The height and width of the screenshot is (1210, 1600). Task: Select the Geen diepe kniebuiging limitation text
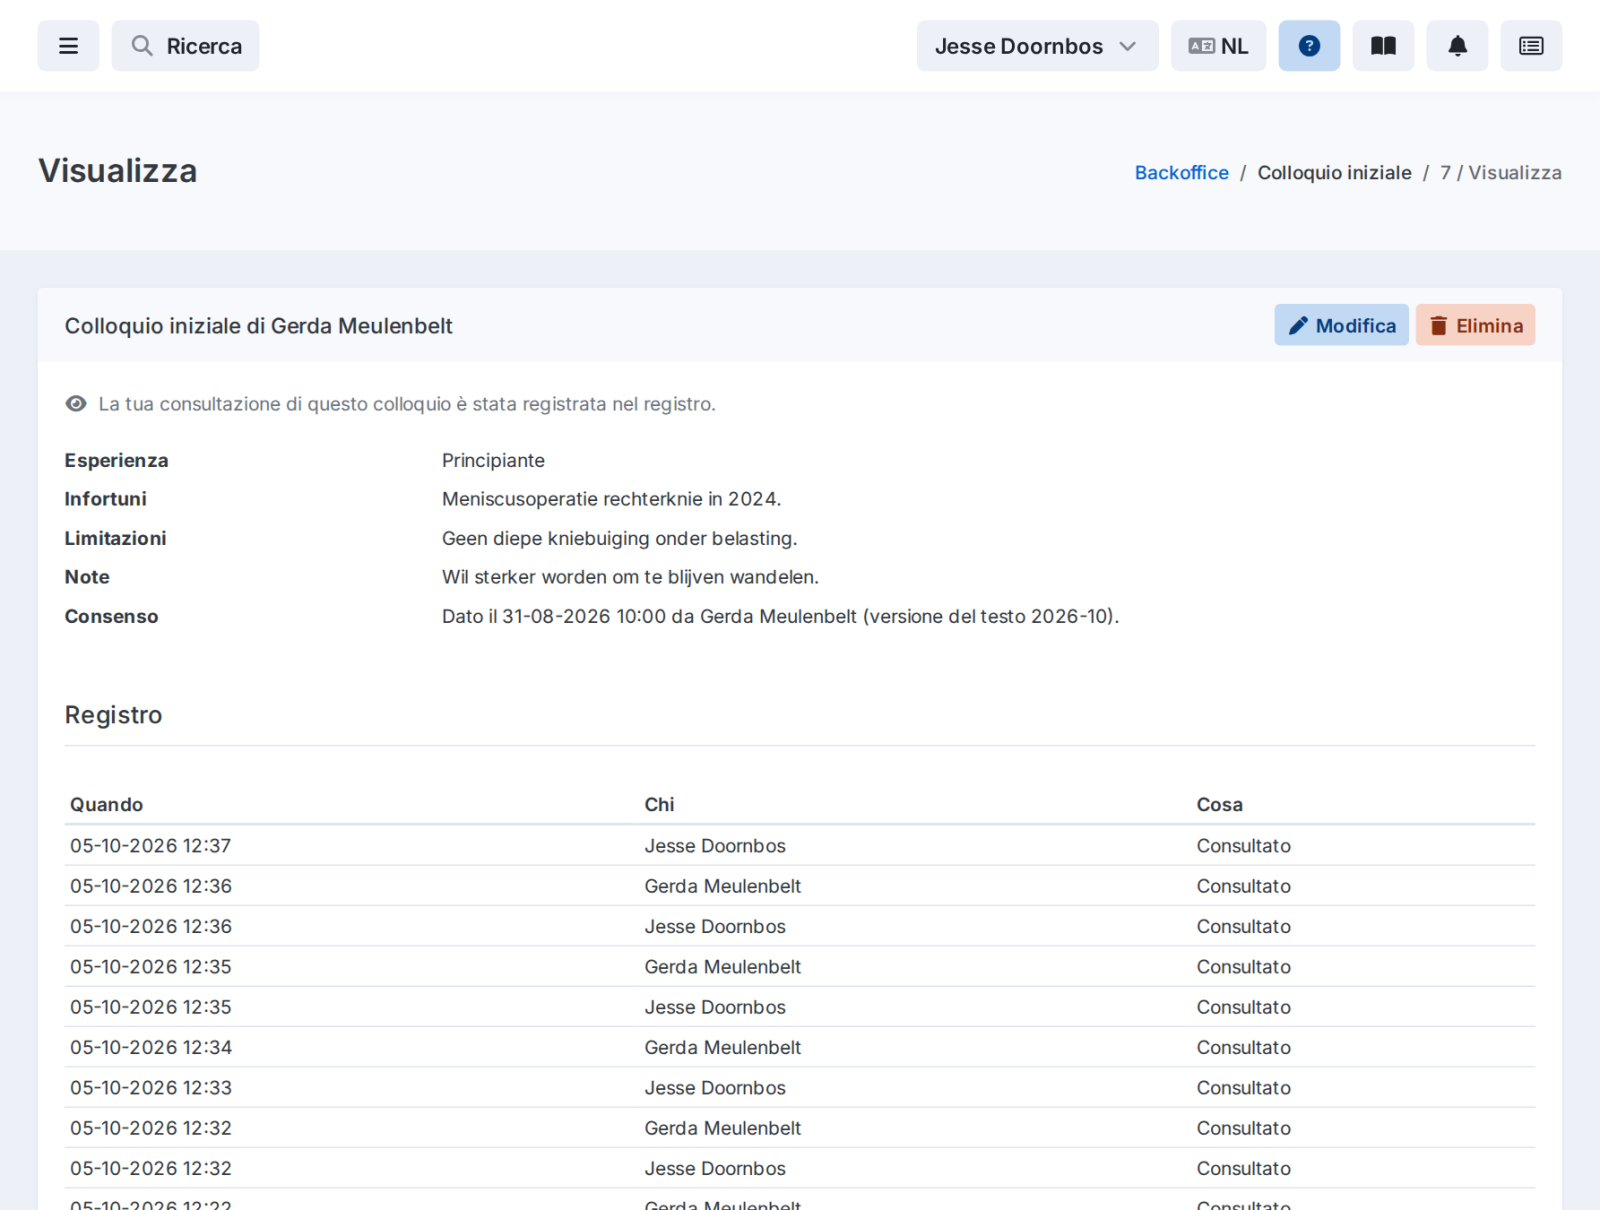tap(619, 539)
